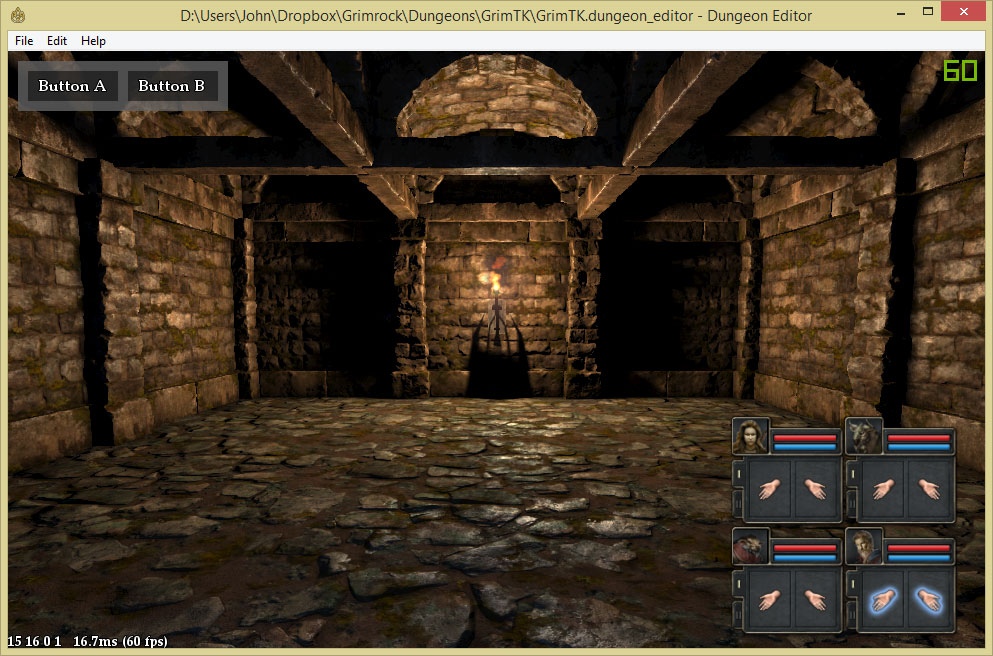Screen dimensions: 993x656
Task: Open the ratling champion's portrait
Action: (x=750, y=546)
